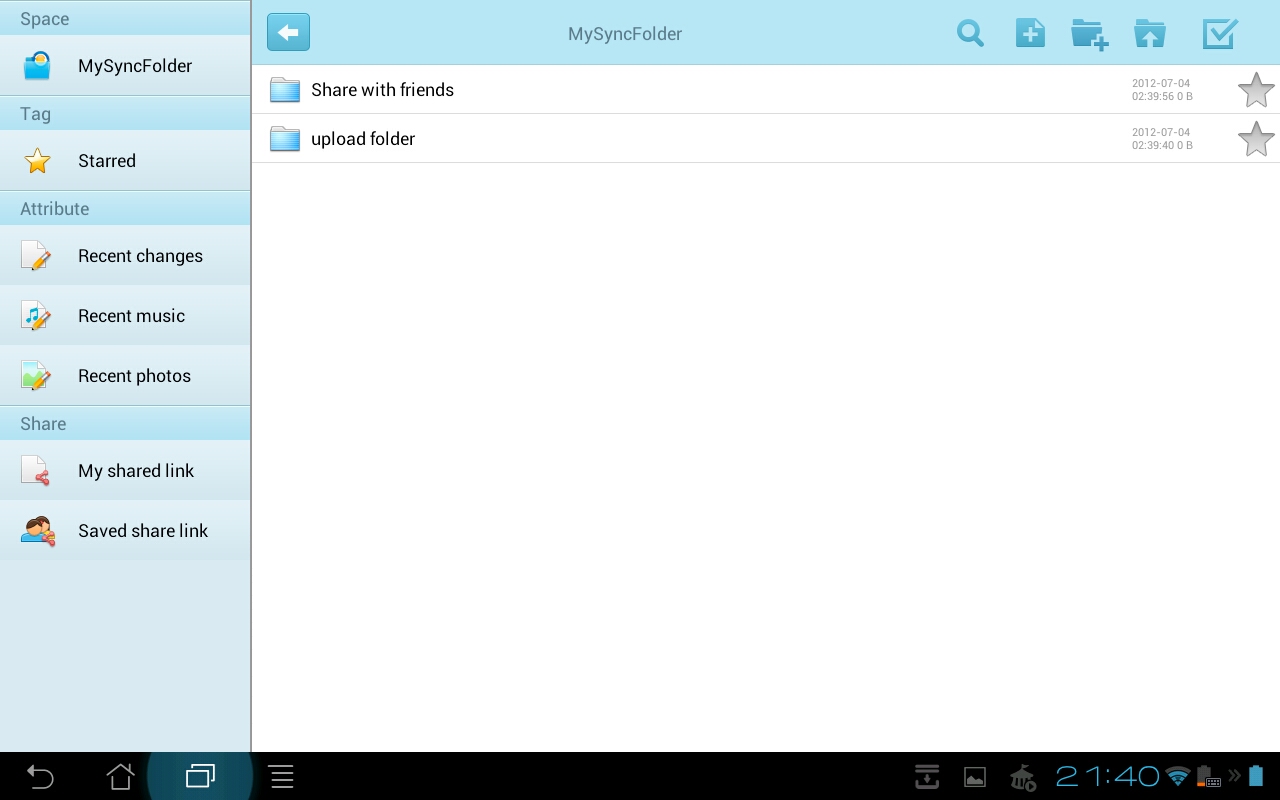This screenshot has height=800, width=1280.
Task: Tap the recent apps button
Action: (200, 776)
